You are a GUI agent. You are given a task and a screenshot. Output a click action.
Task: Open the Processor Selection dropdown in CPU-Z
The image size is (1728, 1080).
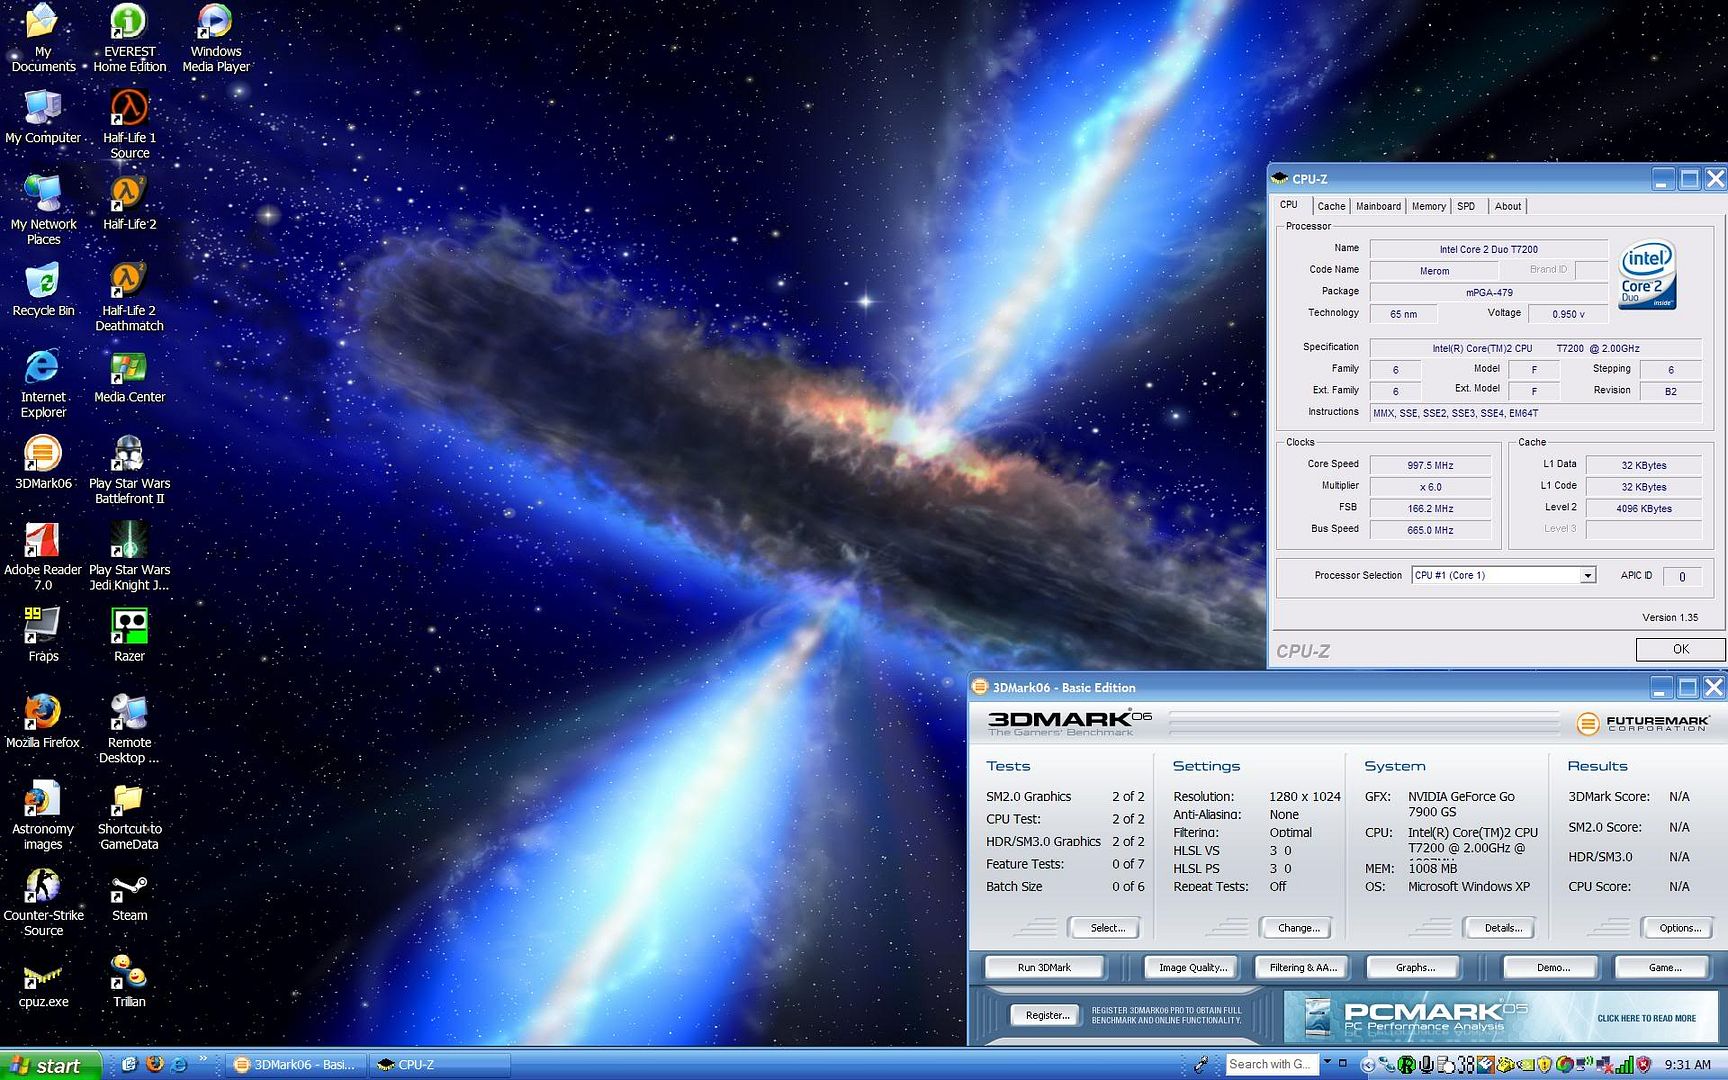pyautogui.click(x=1587, y=576)
